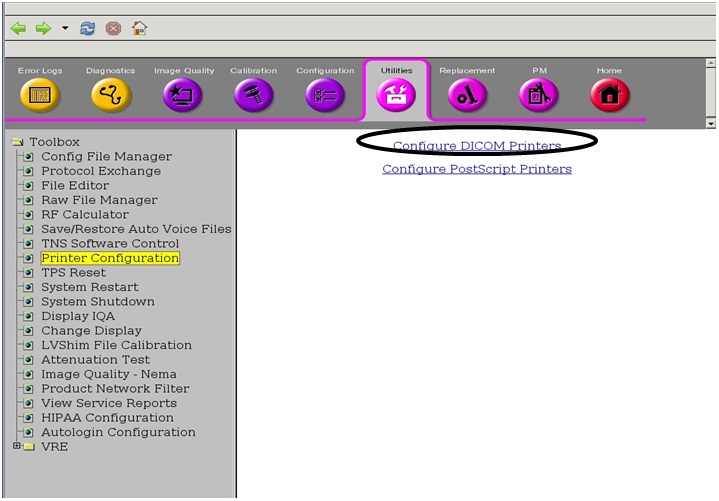Open the navigation history dropdown arrow
This screenshot has width=719, height=501.
click(65, 28)
